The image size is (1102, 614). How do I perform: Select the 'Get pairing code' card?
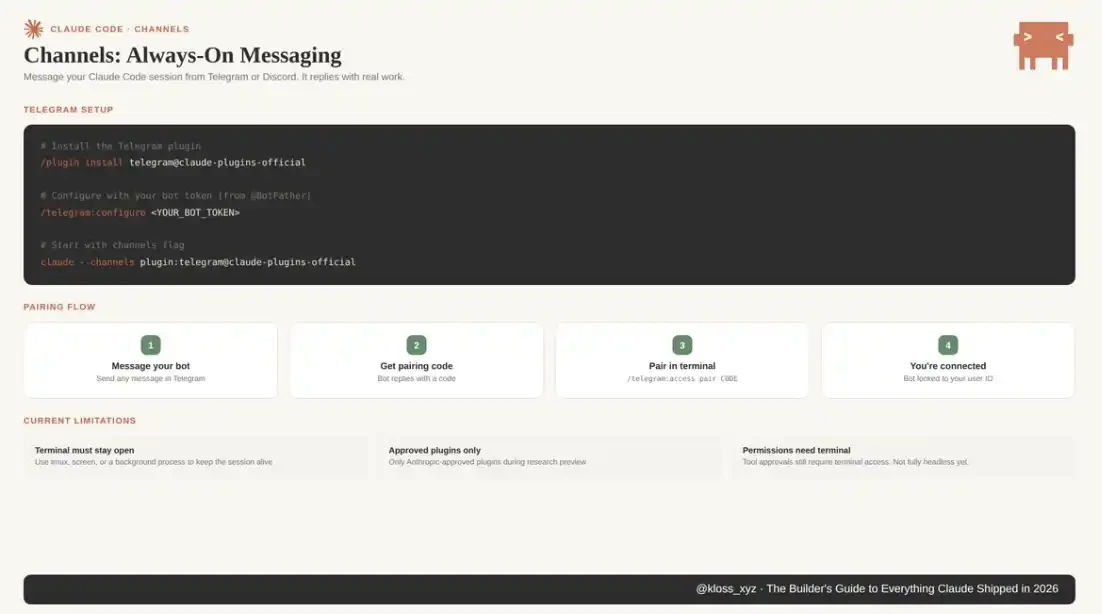[x=417, y=361]
